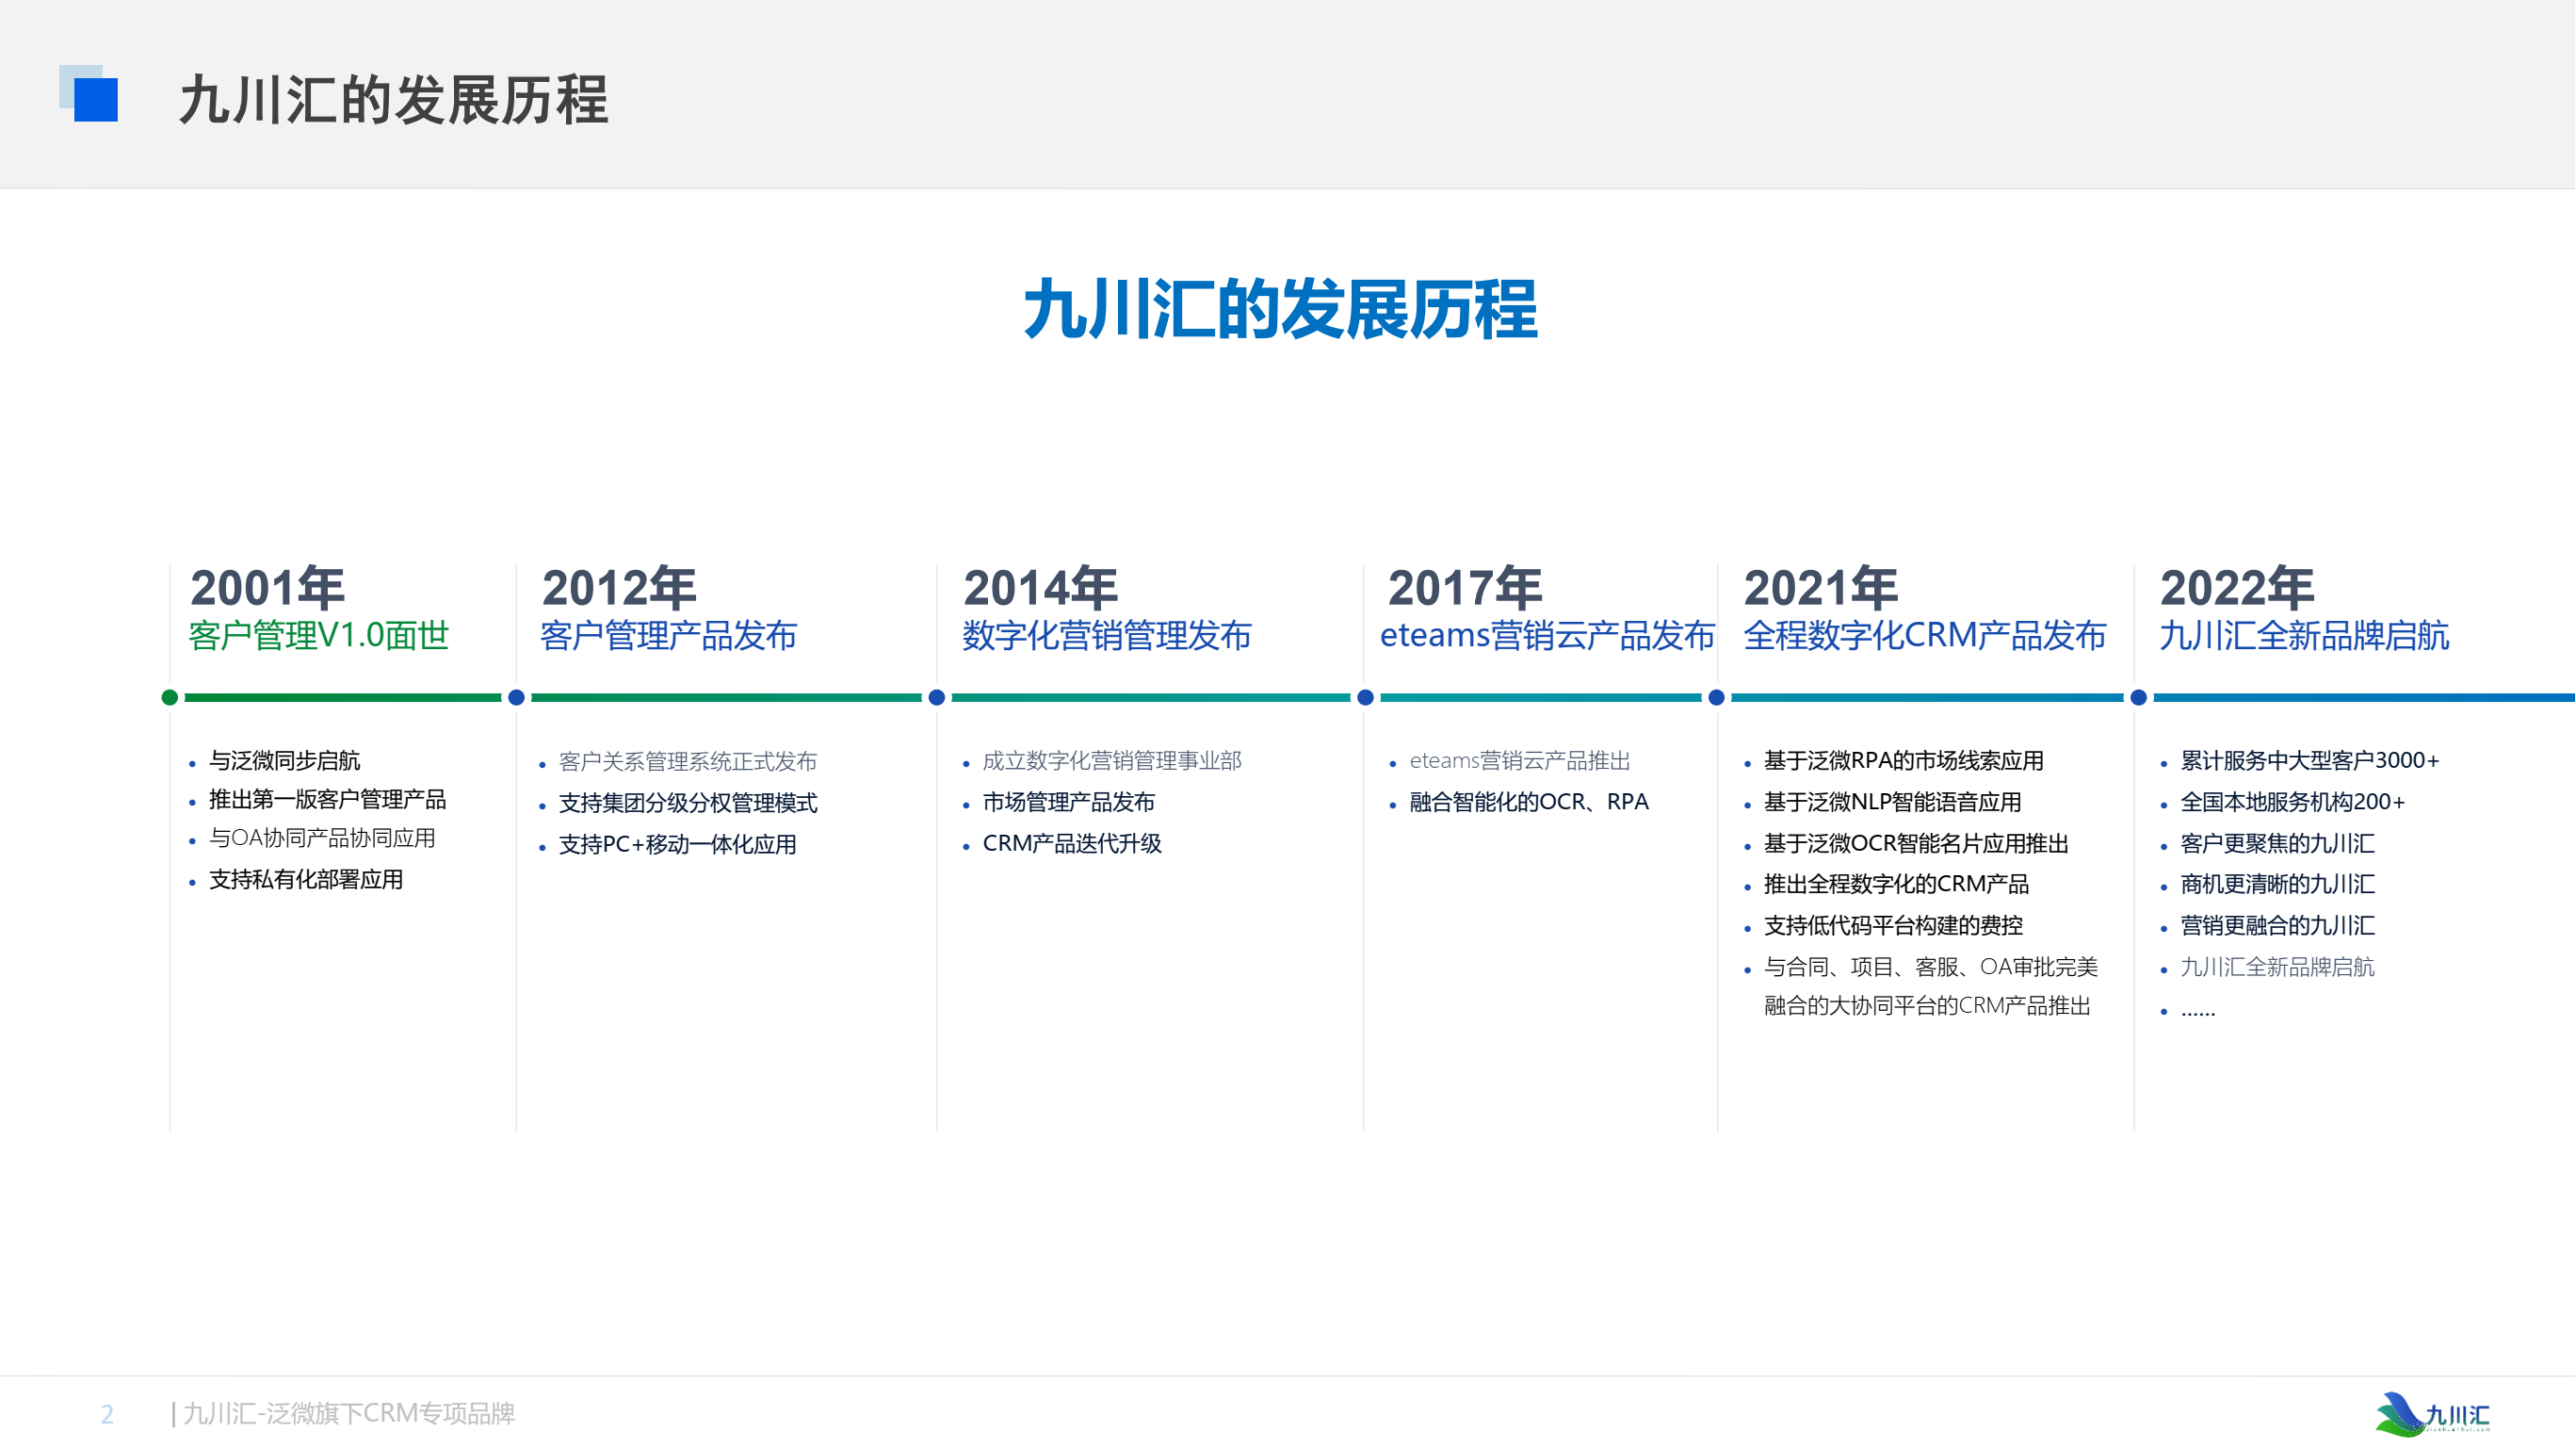Click the bullet 基于泛微RPA的市场线索应用
Viewport: 2576px width, 1449px height.
coord(1904,761)
